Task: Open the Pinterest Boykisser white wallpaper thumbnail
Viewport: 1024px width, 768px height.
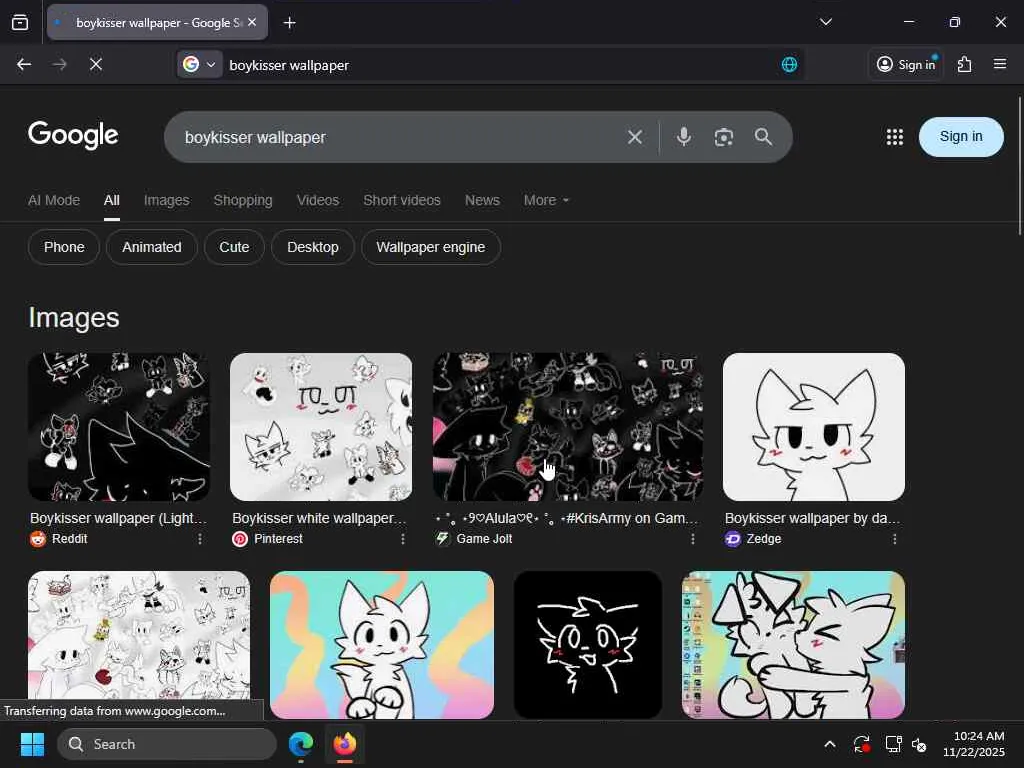Action: pos(321,427)
